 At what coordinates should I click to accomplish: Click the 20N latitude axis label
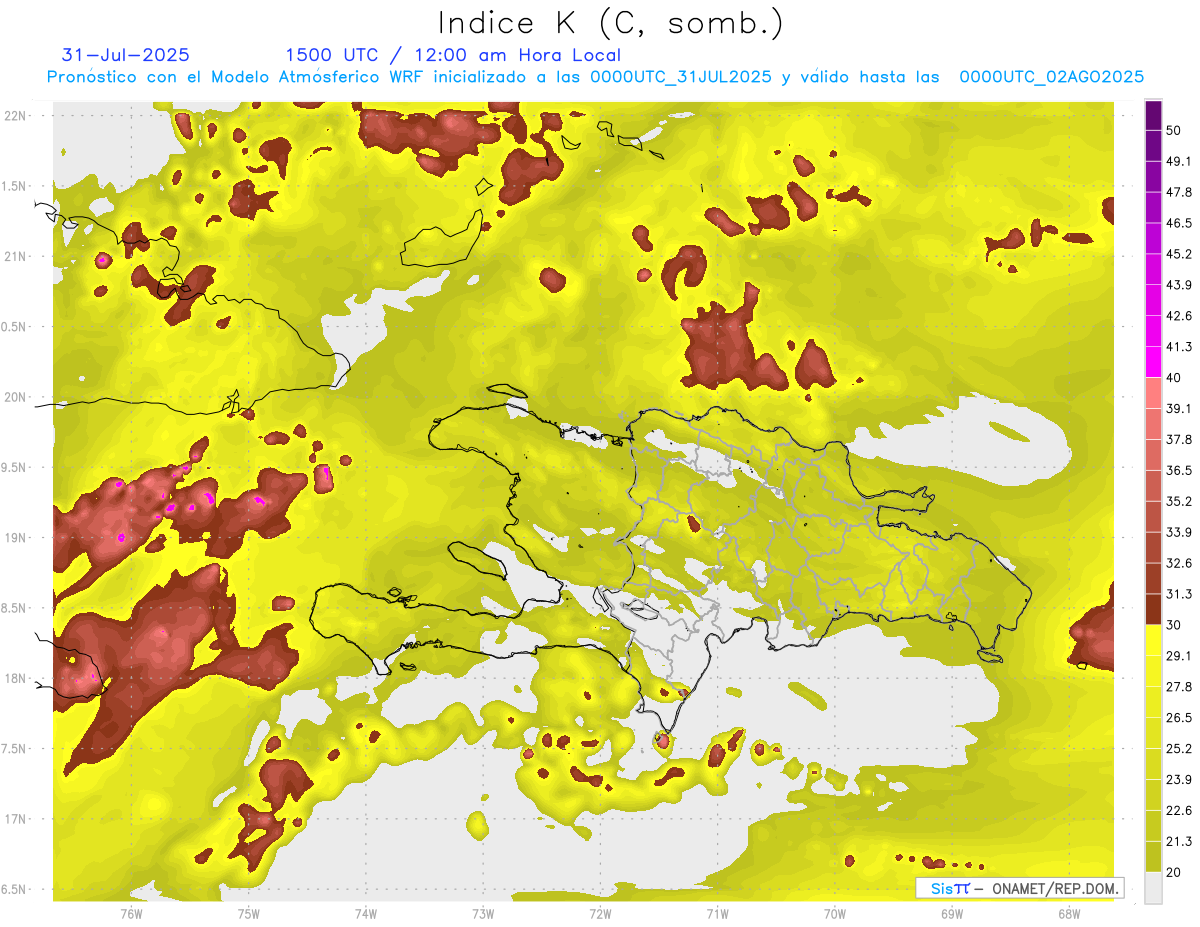[x=16, y=397]
